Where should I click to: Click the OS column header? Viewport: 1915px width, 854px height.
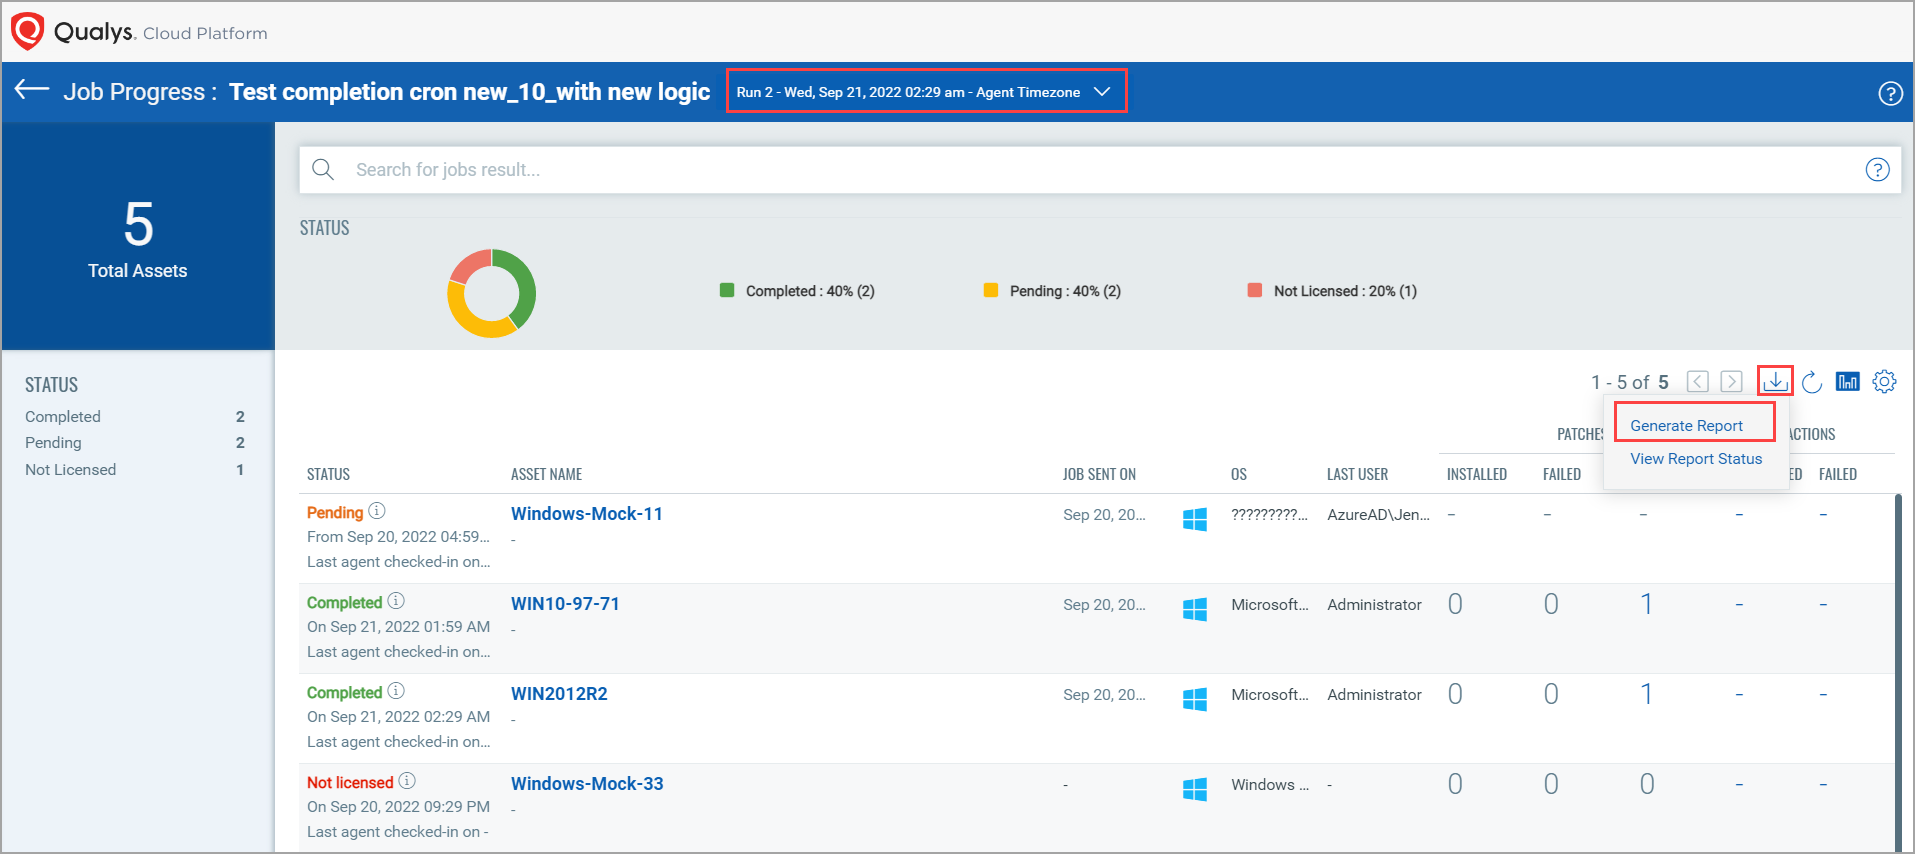coord(1239,474)
